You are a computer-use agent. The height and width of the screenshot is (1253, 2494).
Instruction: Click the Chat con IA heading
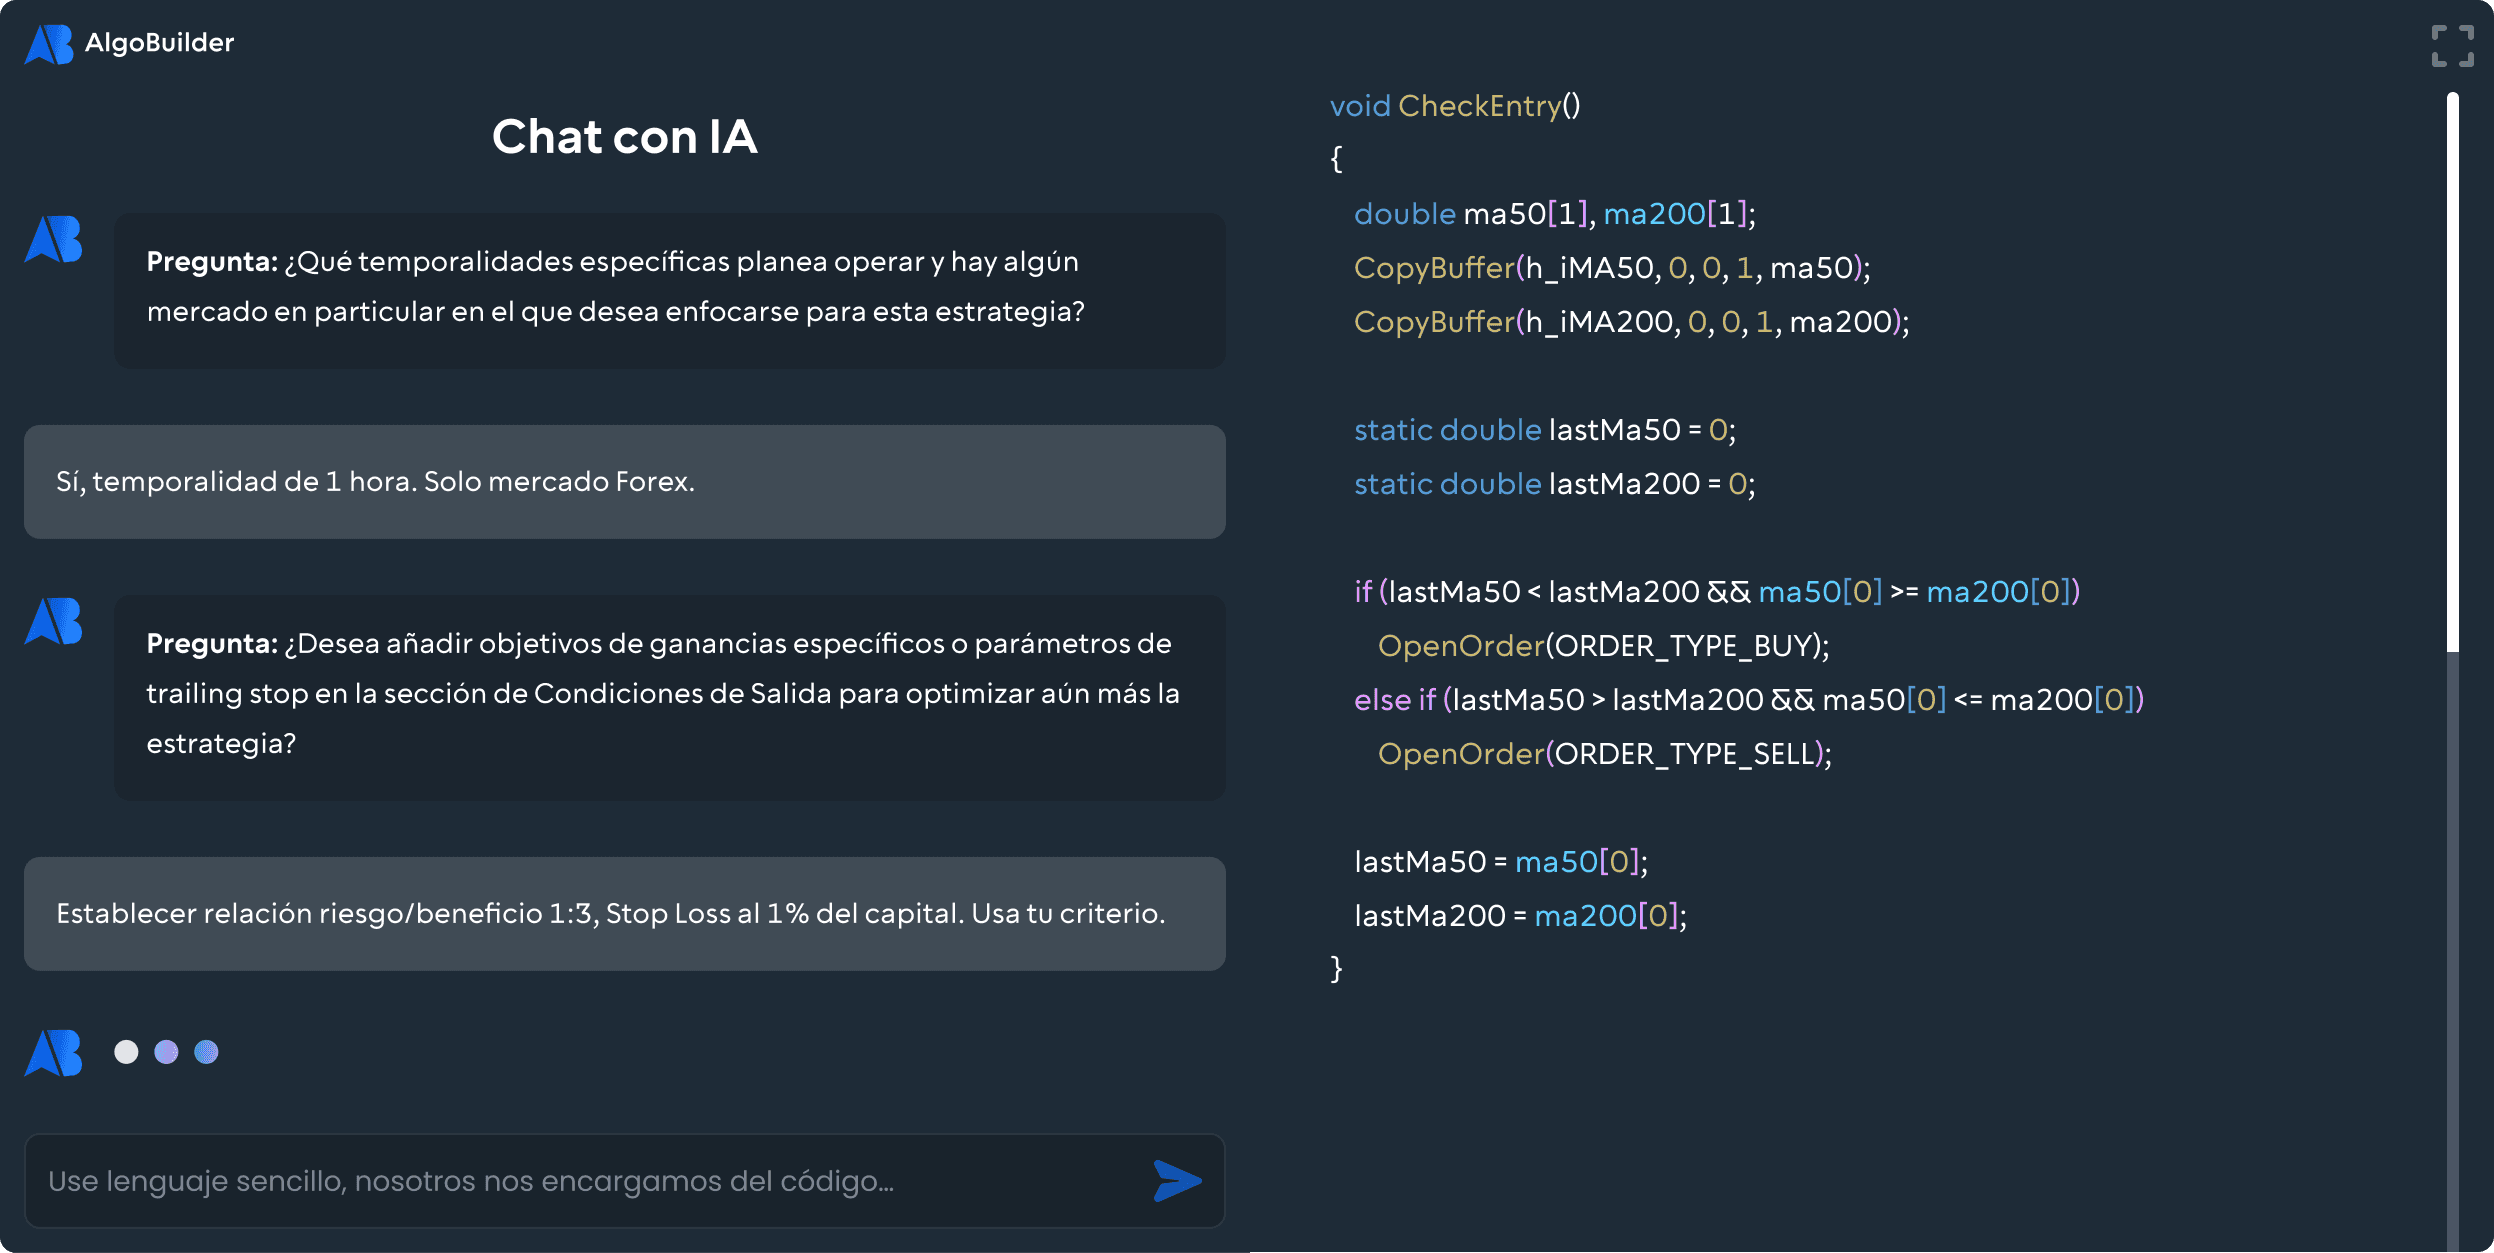coord(623,137)
